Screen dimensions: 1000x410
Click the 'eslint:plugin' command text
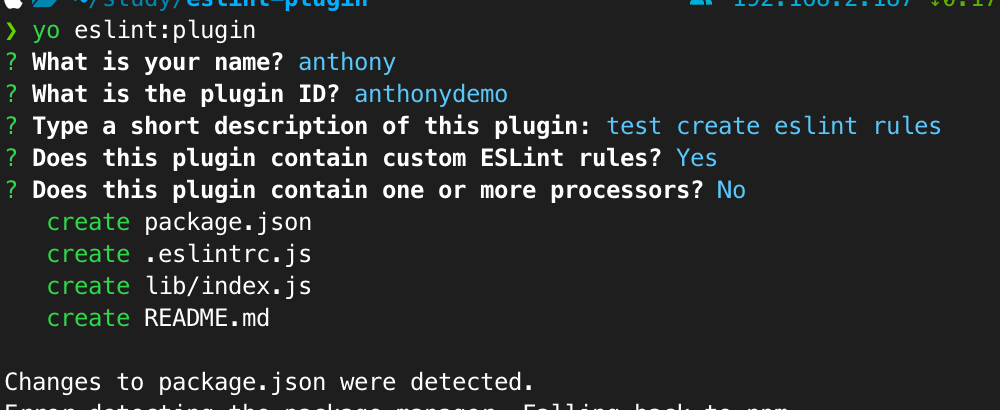click(x=165, y=31)
